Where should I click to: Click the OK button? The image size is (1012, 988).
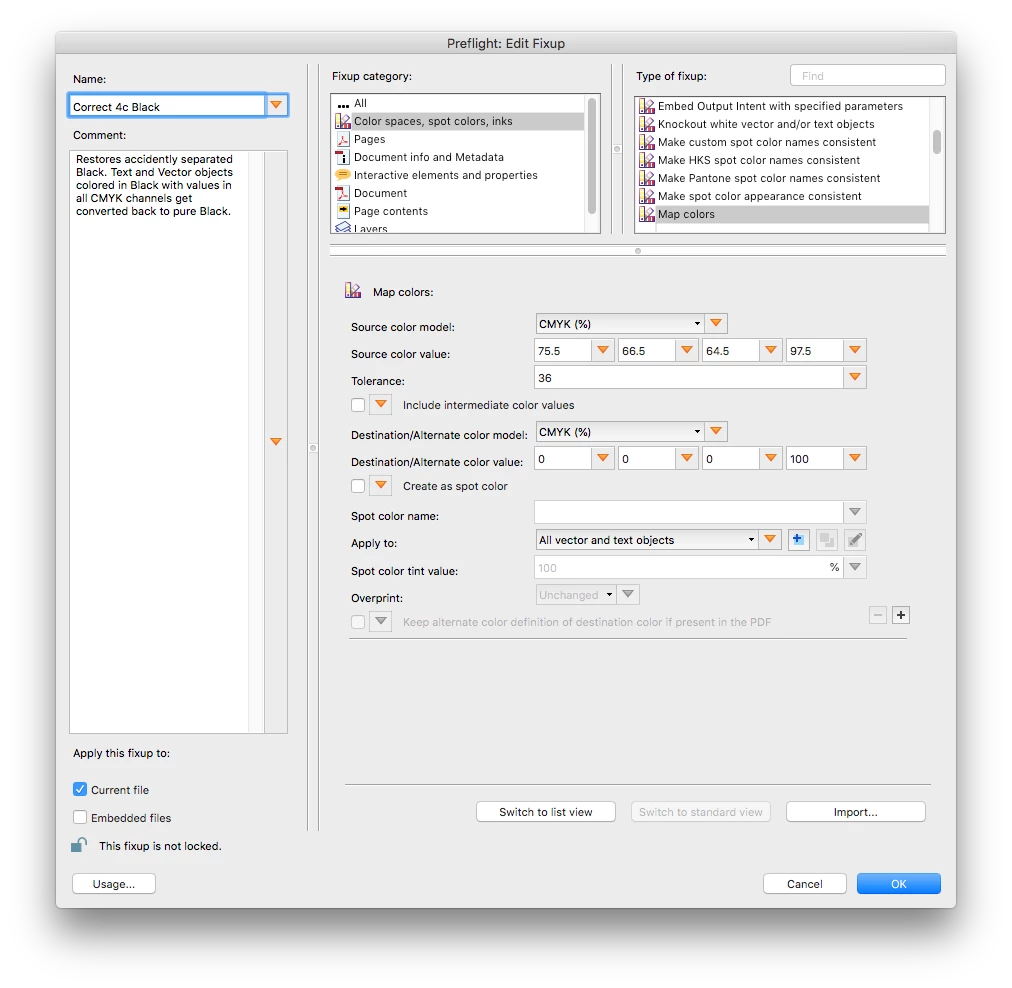[x=898, y=883]
